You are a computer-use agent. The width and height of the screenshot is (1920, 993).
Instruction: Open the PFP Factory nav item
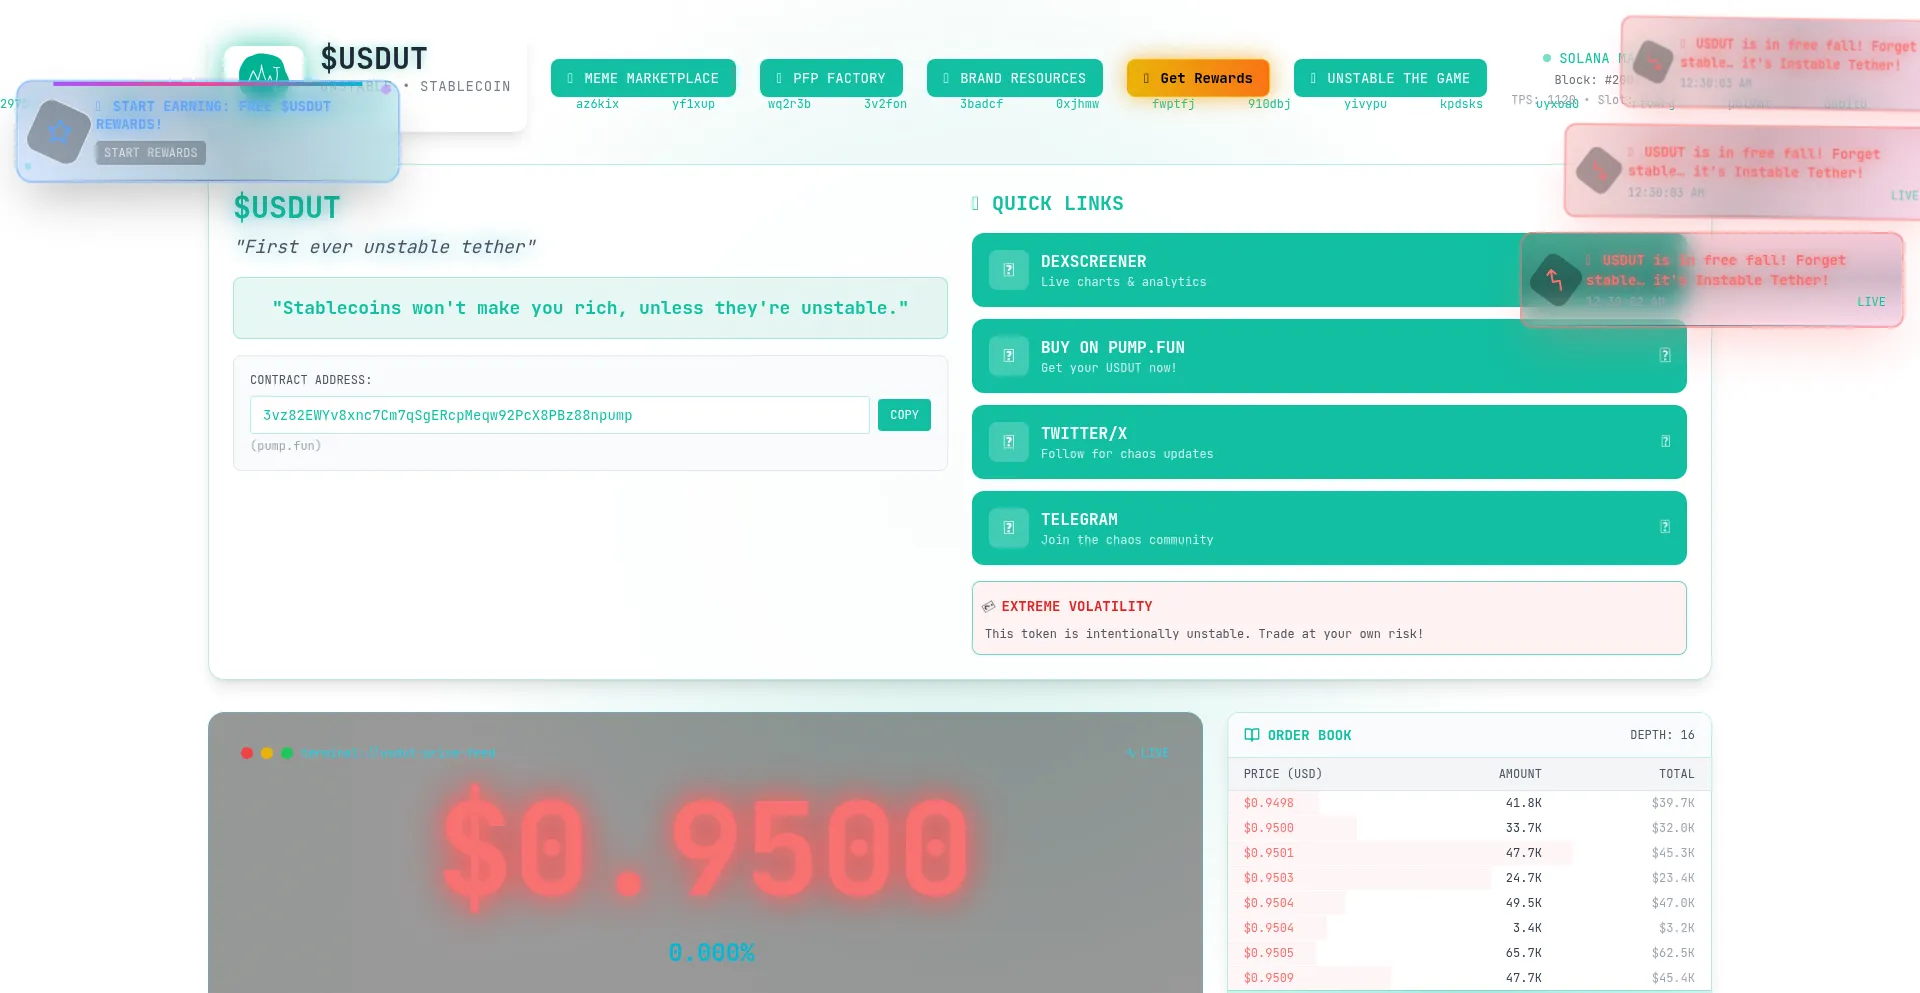coord(831,78)
